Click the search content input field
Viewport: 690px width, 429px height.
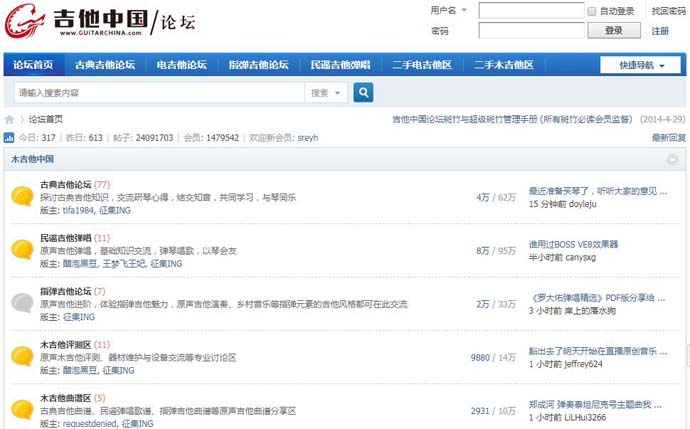point(158,92)
